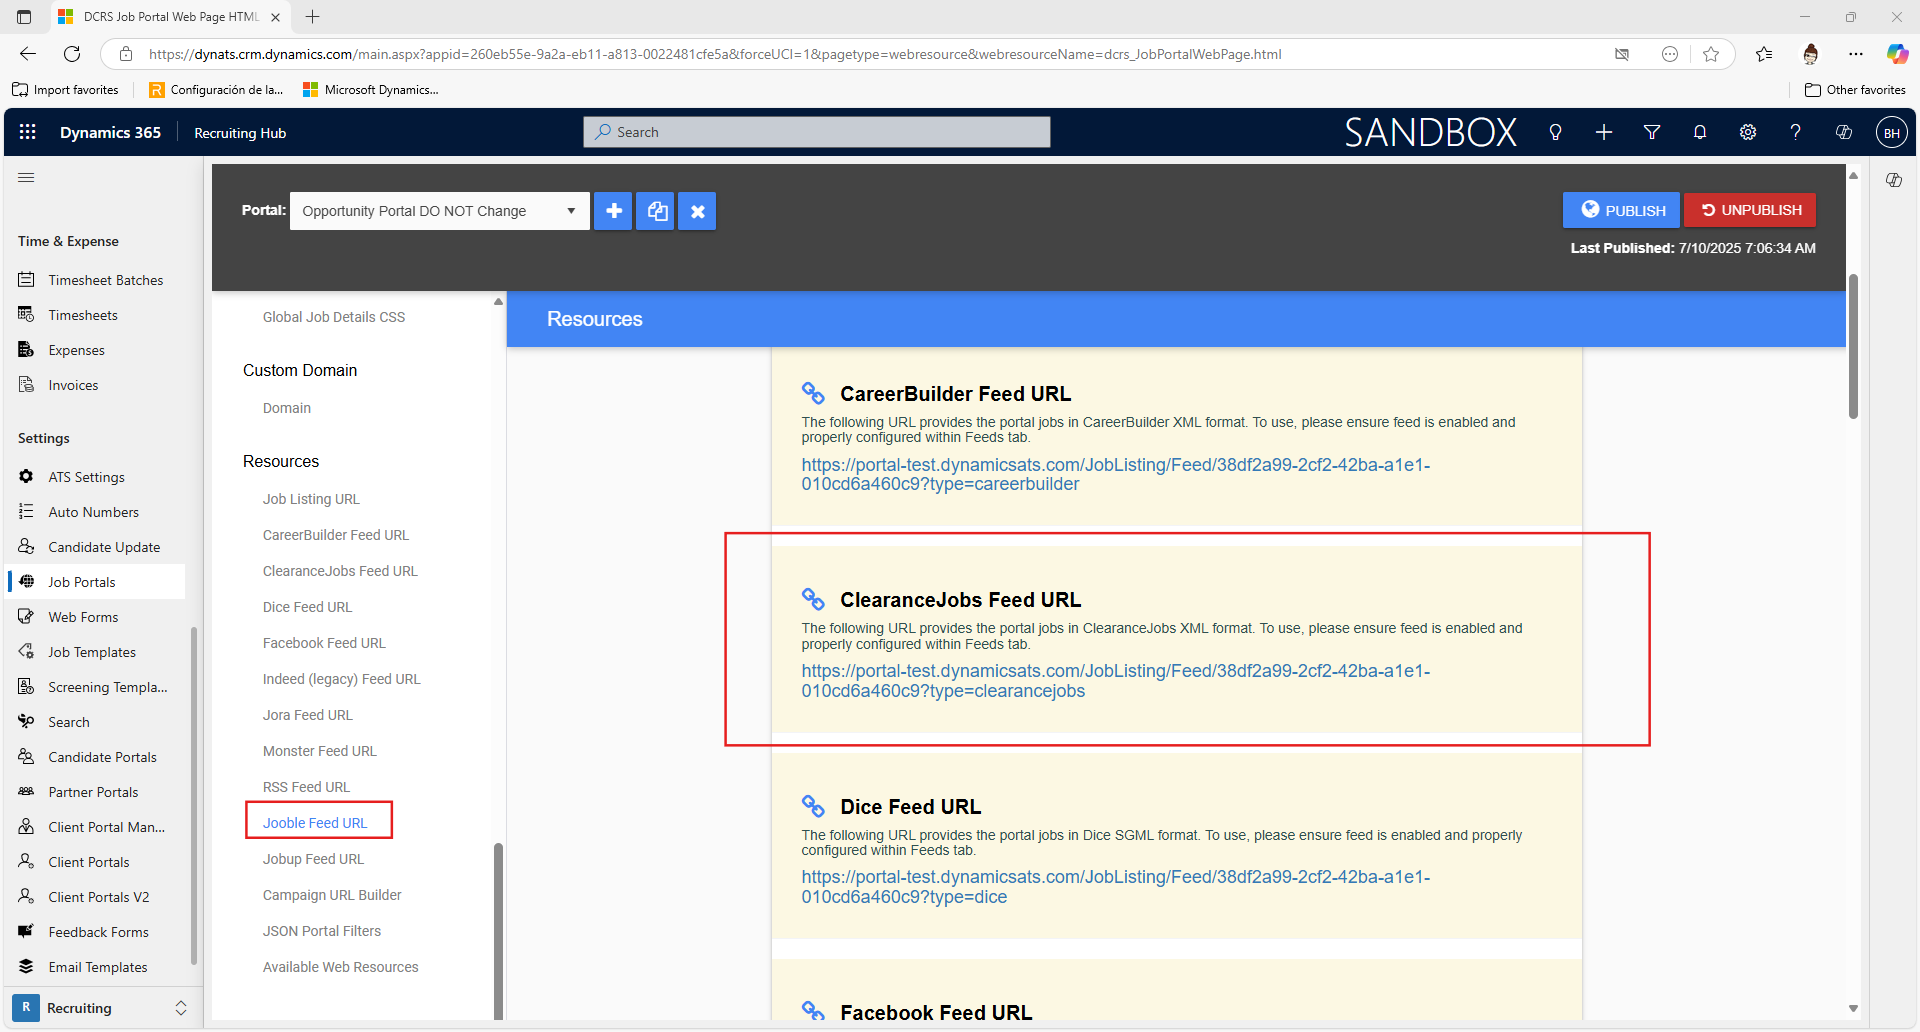Screen dimensions: 1920x1032
Task: Open the BH user account avatar
Action: click(x=1891, y=132)
